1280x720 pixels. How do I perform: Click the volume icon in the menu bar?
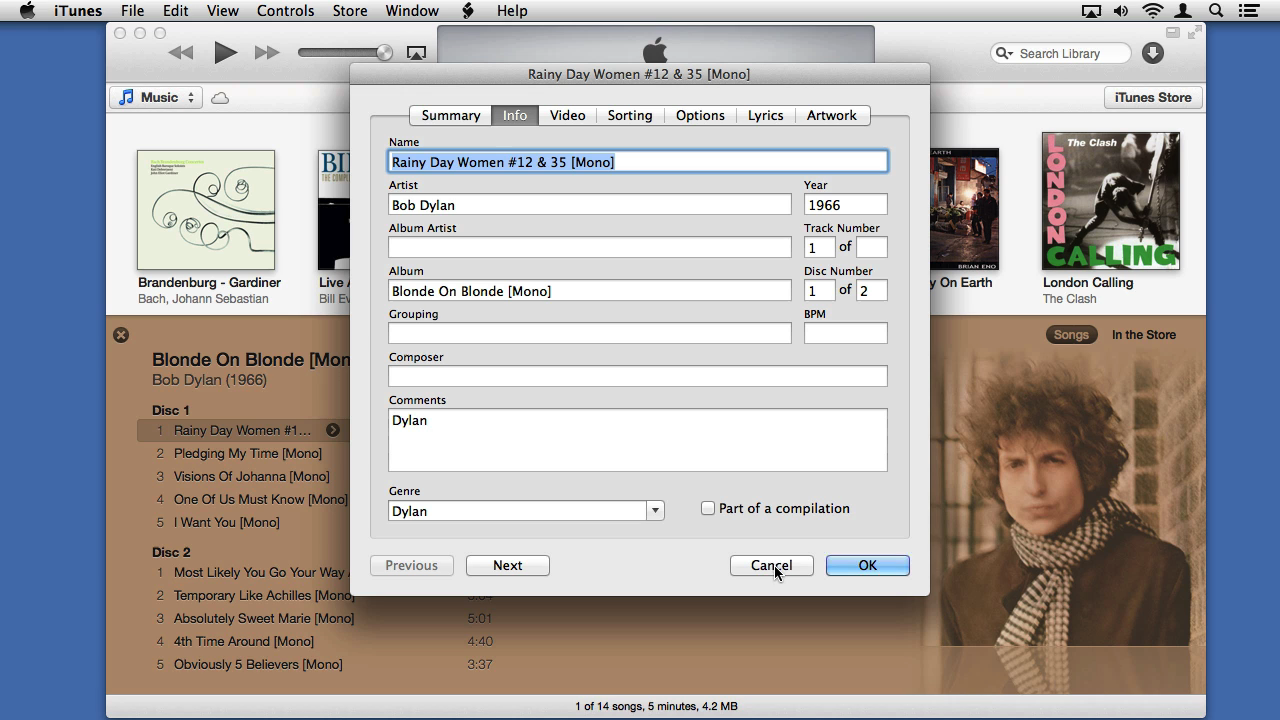[1121, 11]
